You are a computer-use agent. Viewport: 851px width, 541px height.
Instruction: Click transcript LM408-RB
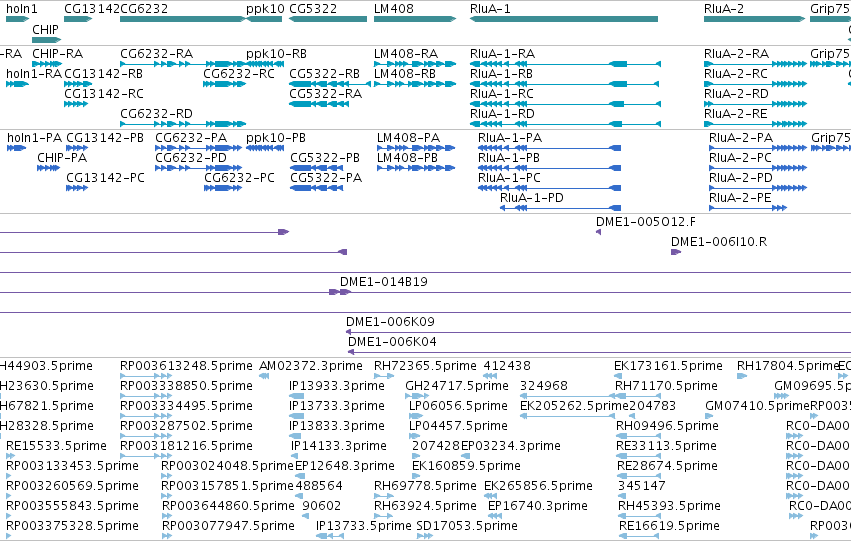point(415,84)
